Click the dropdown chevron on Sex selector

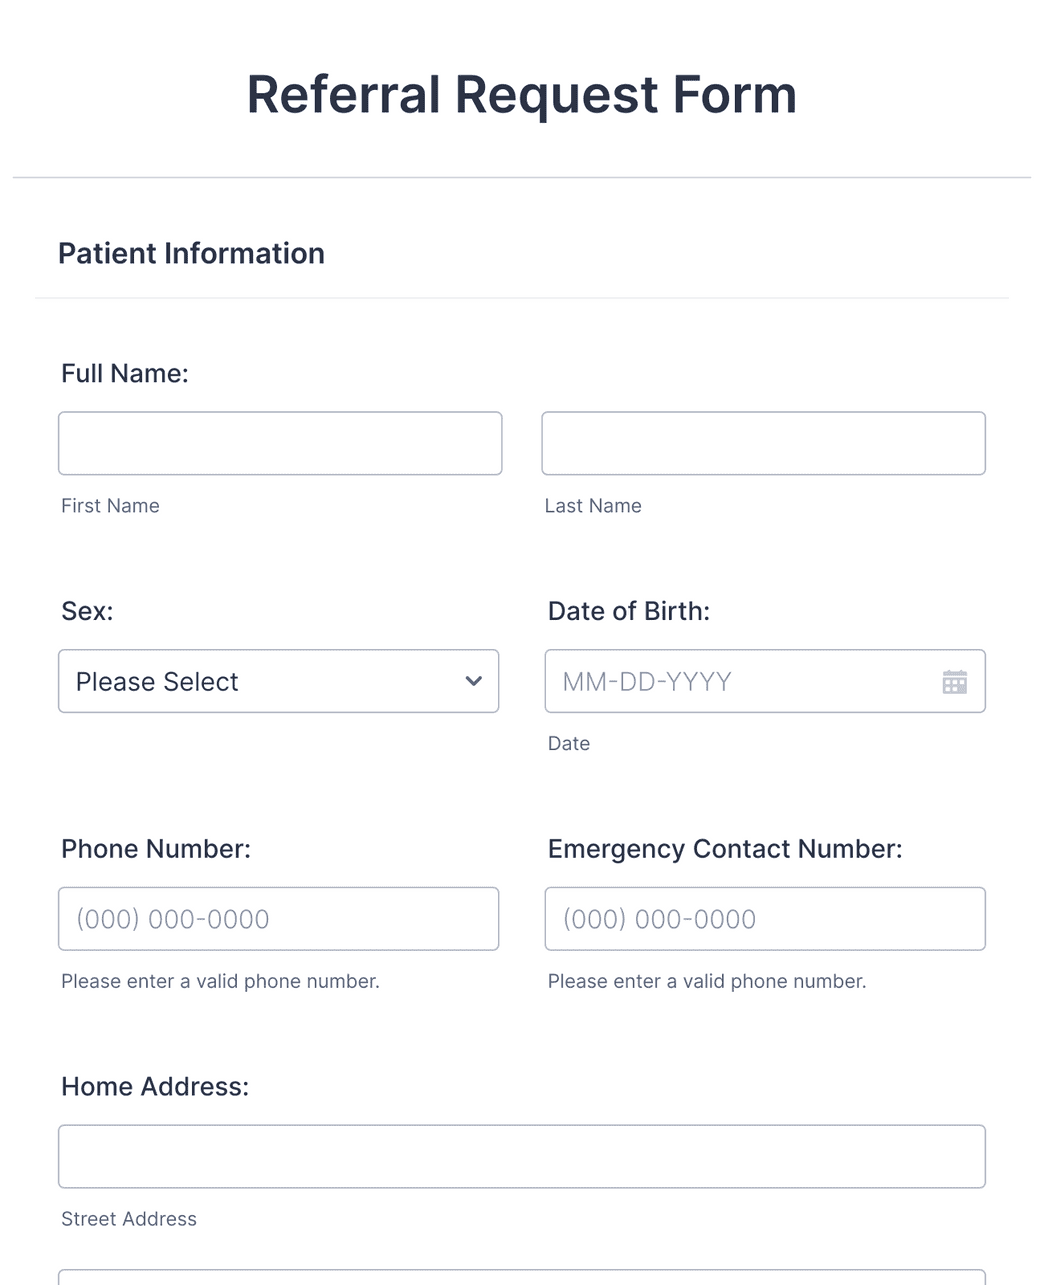(x=472, y=681)
